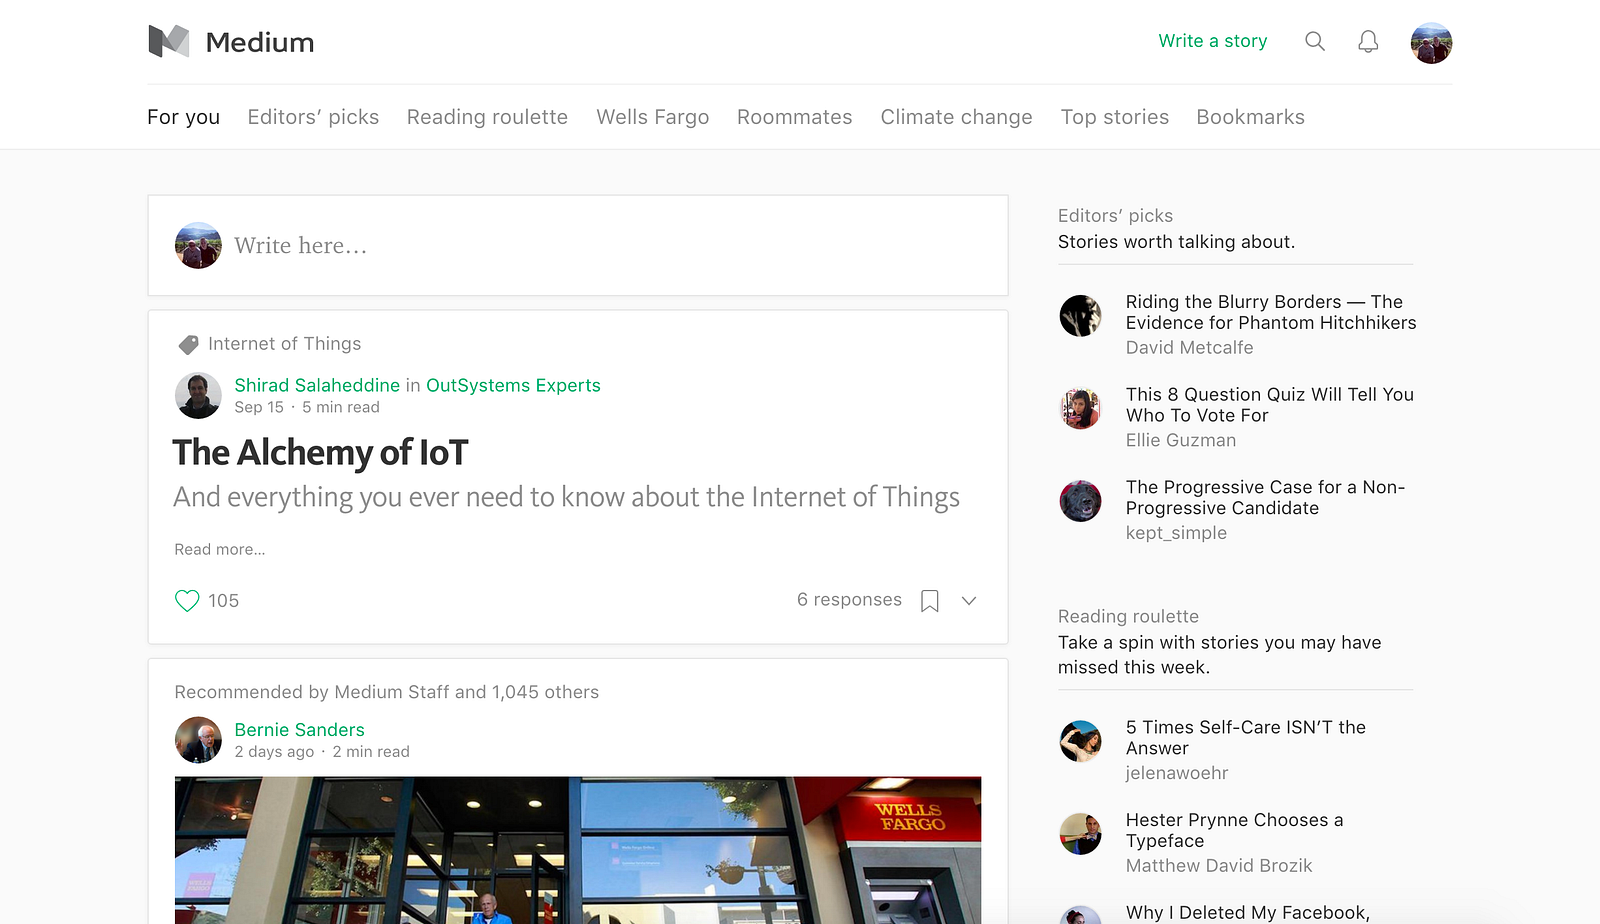The height and width of the screenshot is (924, 1600).
Task: Click David Metcalfe's avatar in Editors' picks
Action: [1080, 316]
